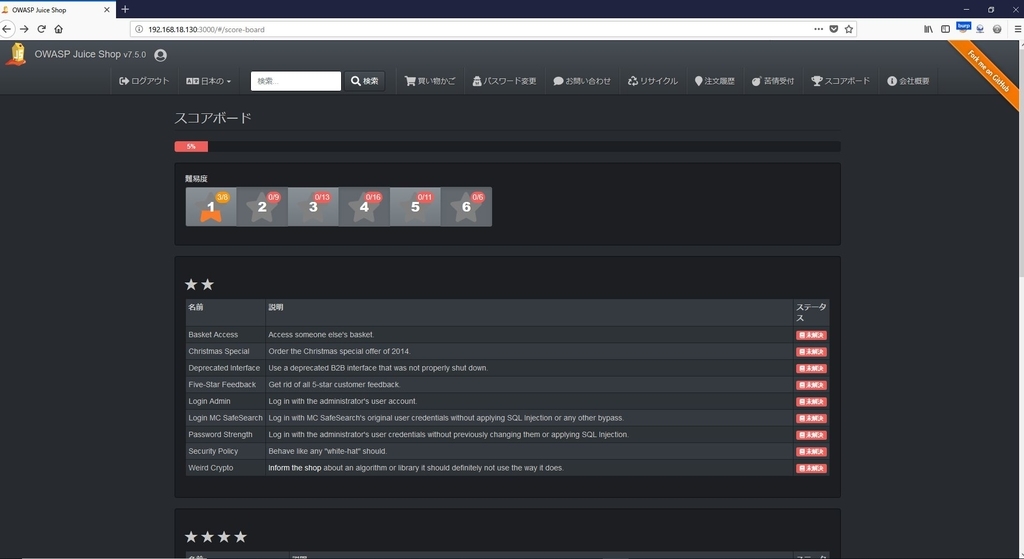The image size is (1024, 559).
Task: Toggle difficulty 5 star filter
Action: click(415, 206)
